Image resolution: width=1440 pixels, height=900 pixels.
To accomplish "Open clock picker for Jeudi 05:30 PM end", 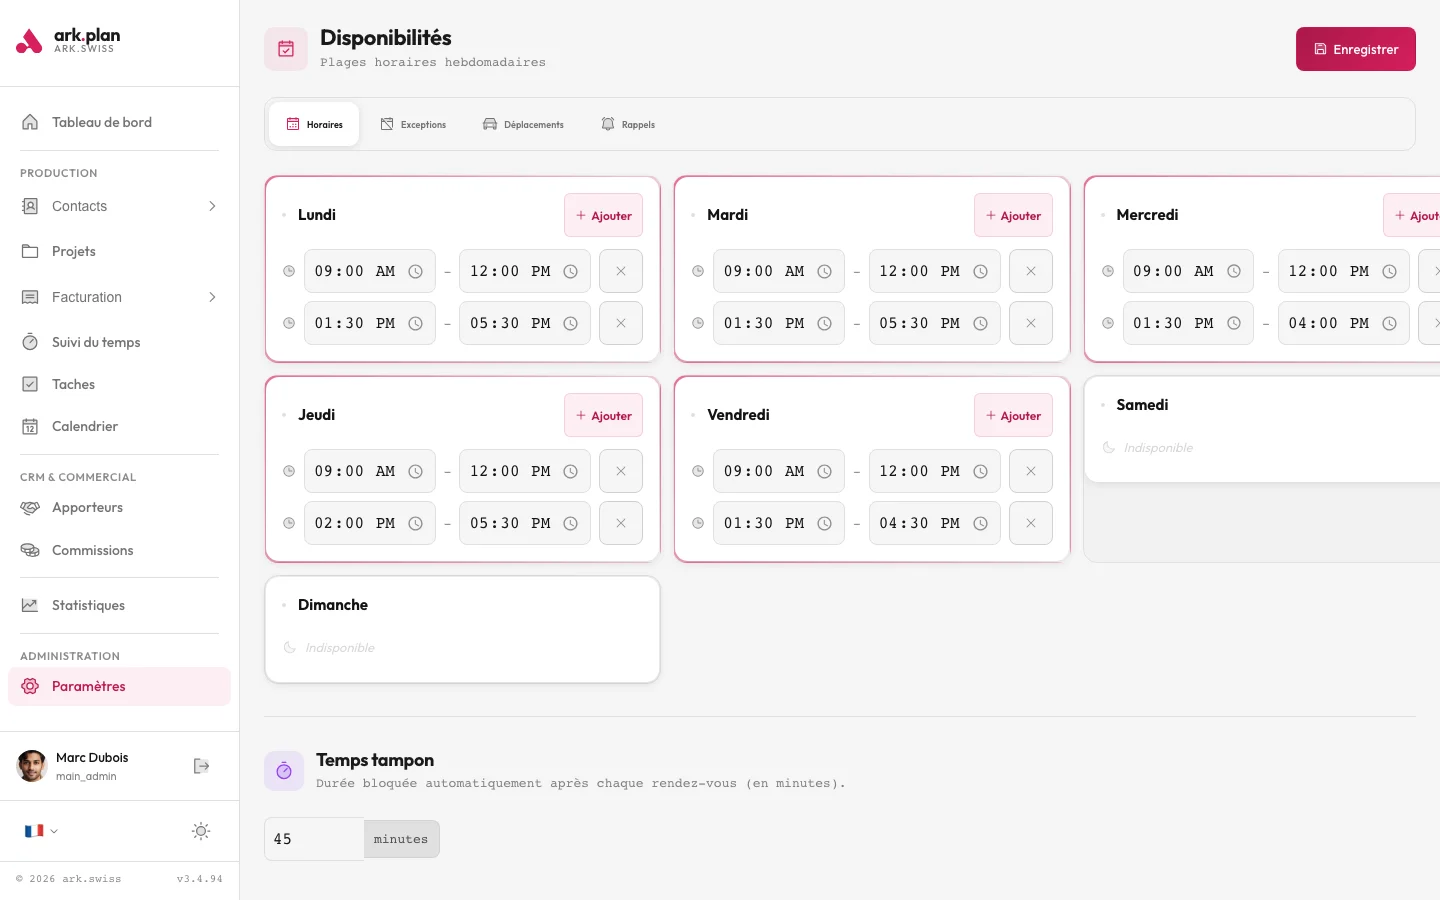I will (x=571, y=524).
